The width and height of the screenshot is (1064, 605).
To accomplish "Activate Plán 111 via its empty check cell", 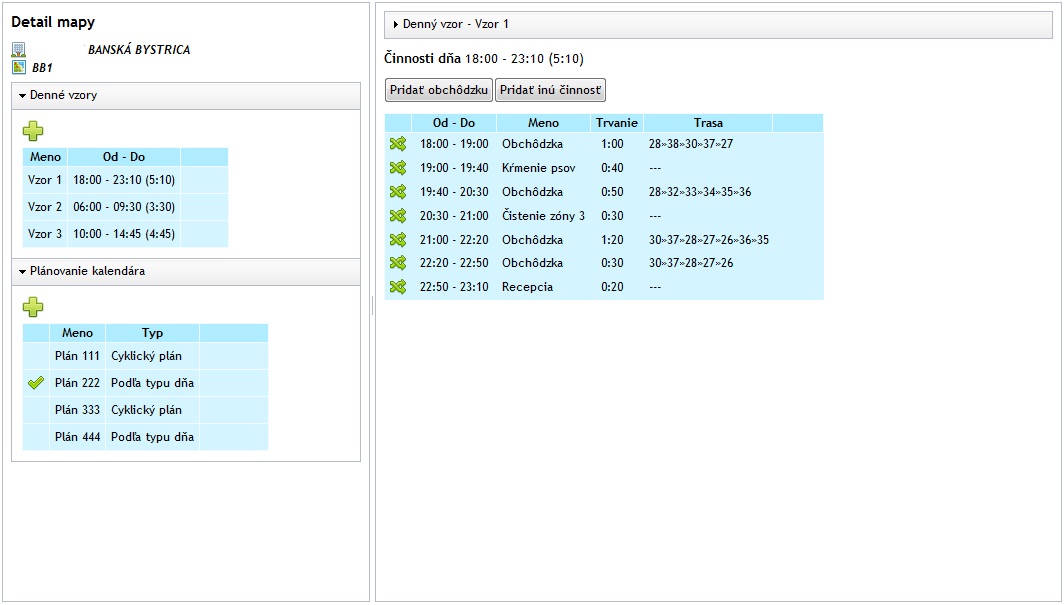I will pos(36,356).
